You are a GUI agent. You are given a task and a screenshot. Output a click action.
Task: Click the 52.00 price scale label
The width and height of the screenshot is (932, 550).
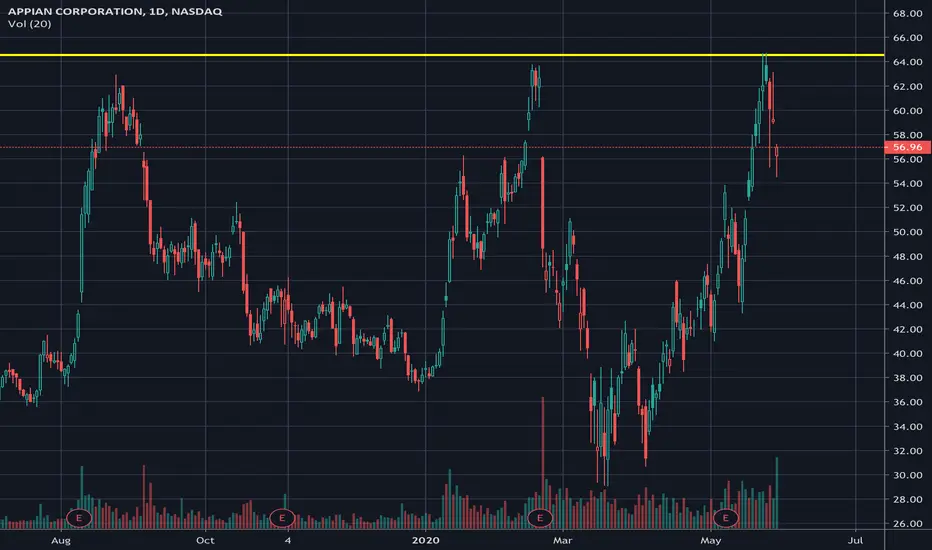908,208
